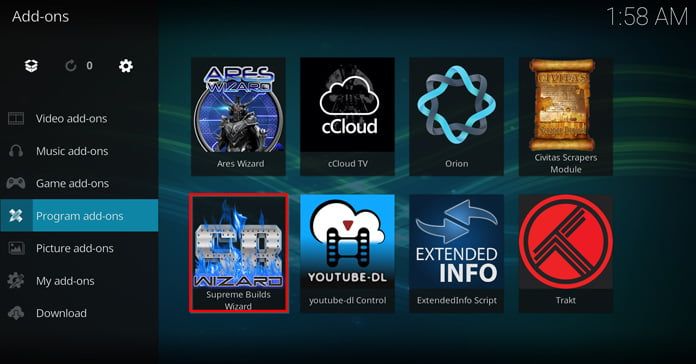The height and width of the screenshot is (364, 696).
Task: Click the 1:58 AM clock
Action: [x=647, y=17]
